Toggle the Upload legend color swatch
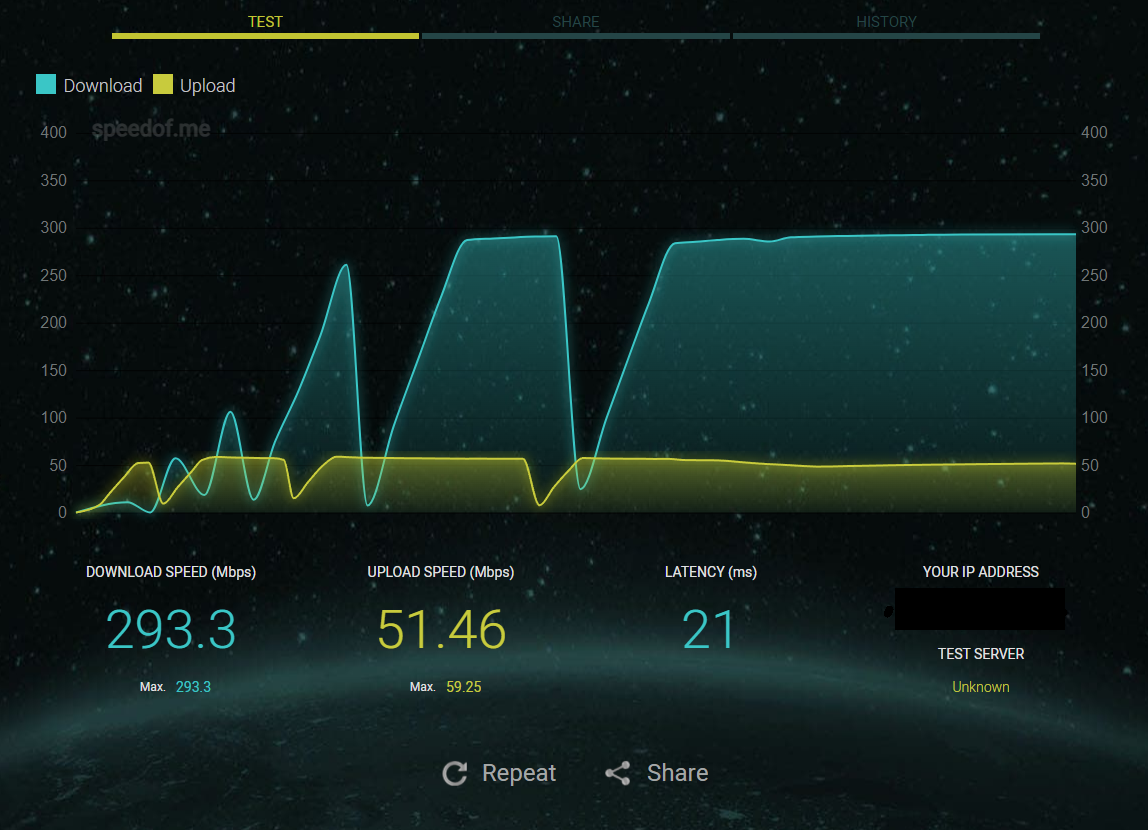The height and width of the screenshot is (830, 1148). 163,84
